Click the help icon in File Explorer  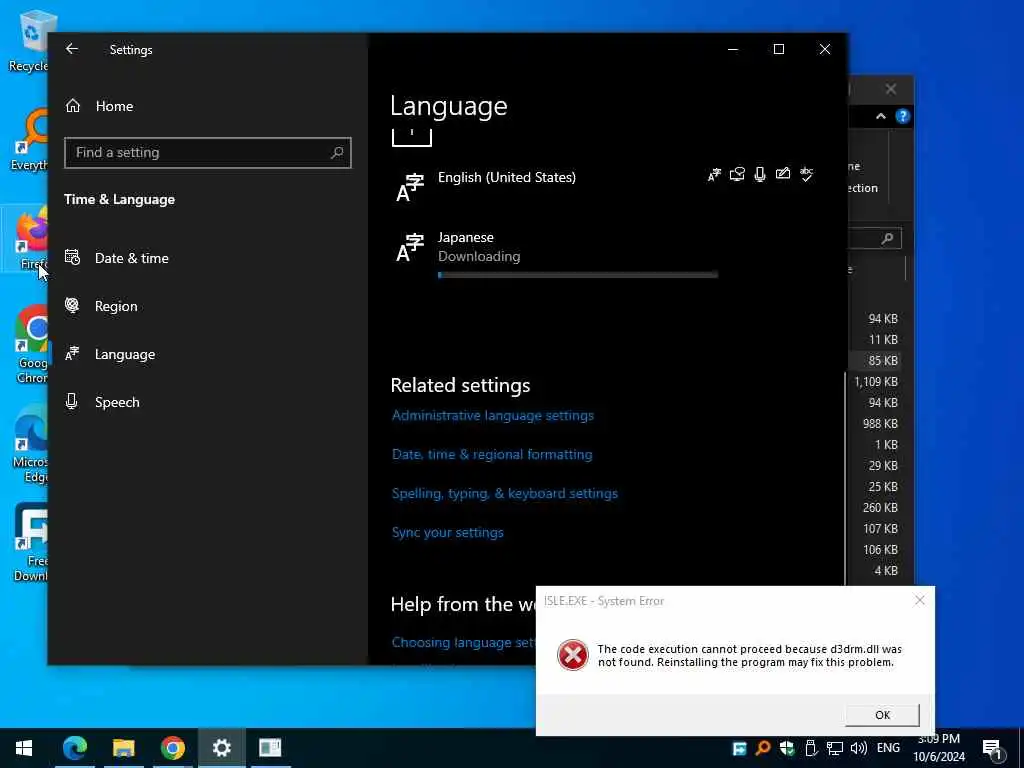(903, 116)
